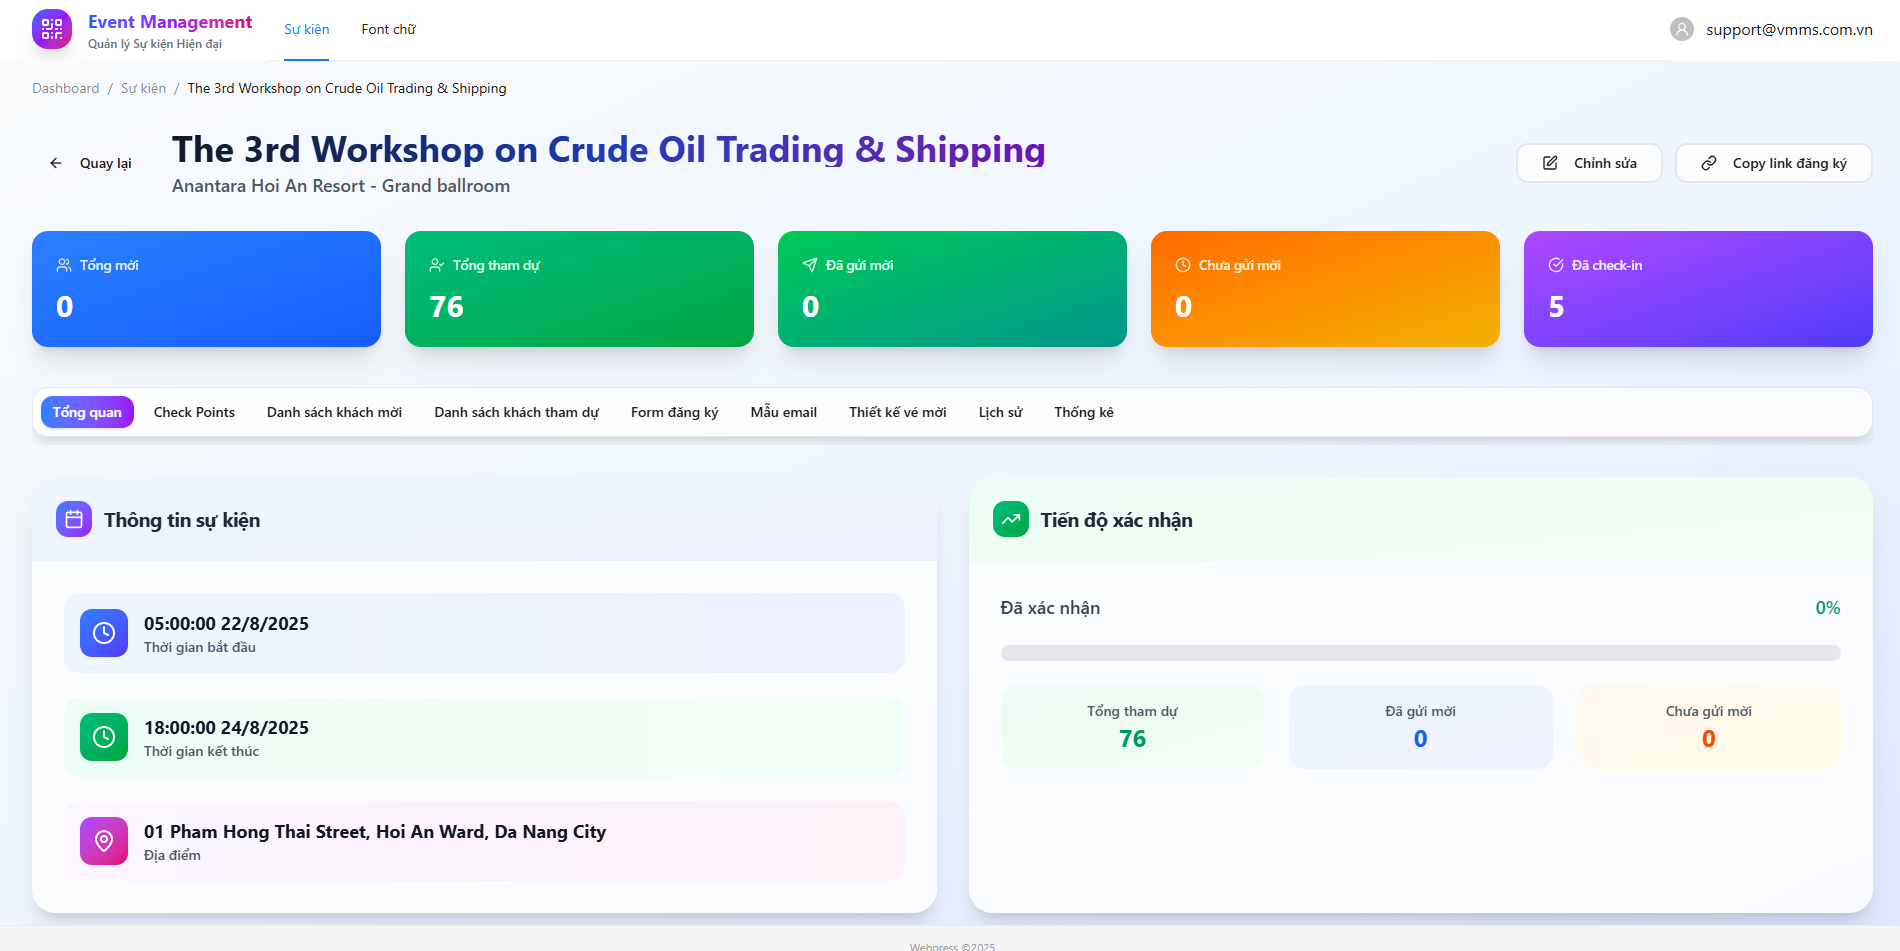Click the green trending-up progress icon

click(x=1011, y=520)
